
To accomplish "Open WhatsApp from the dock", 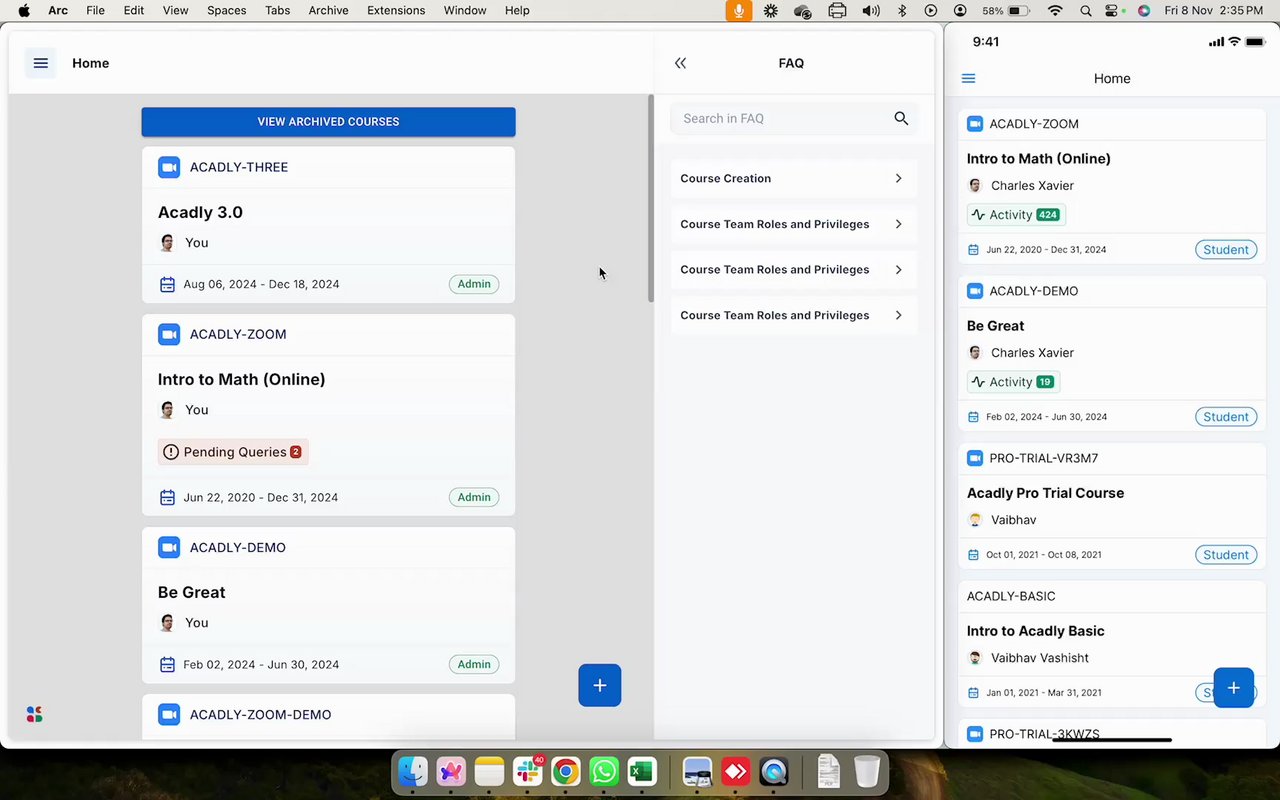I will pyautogui.click(x=603, y=772).
